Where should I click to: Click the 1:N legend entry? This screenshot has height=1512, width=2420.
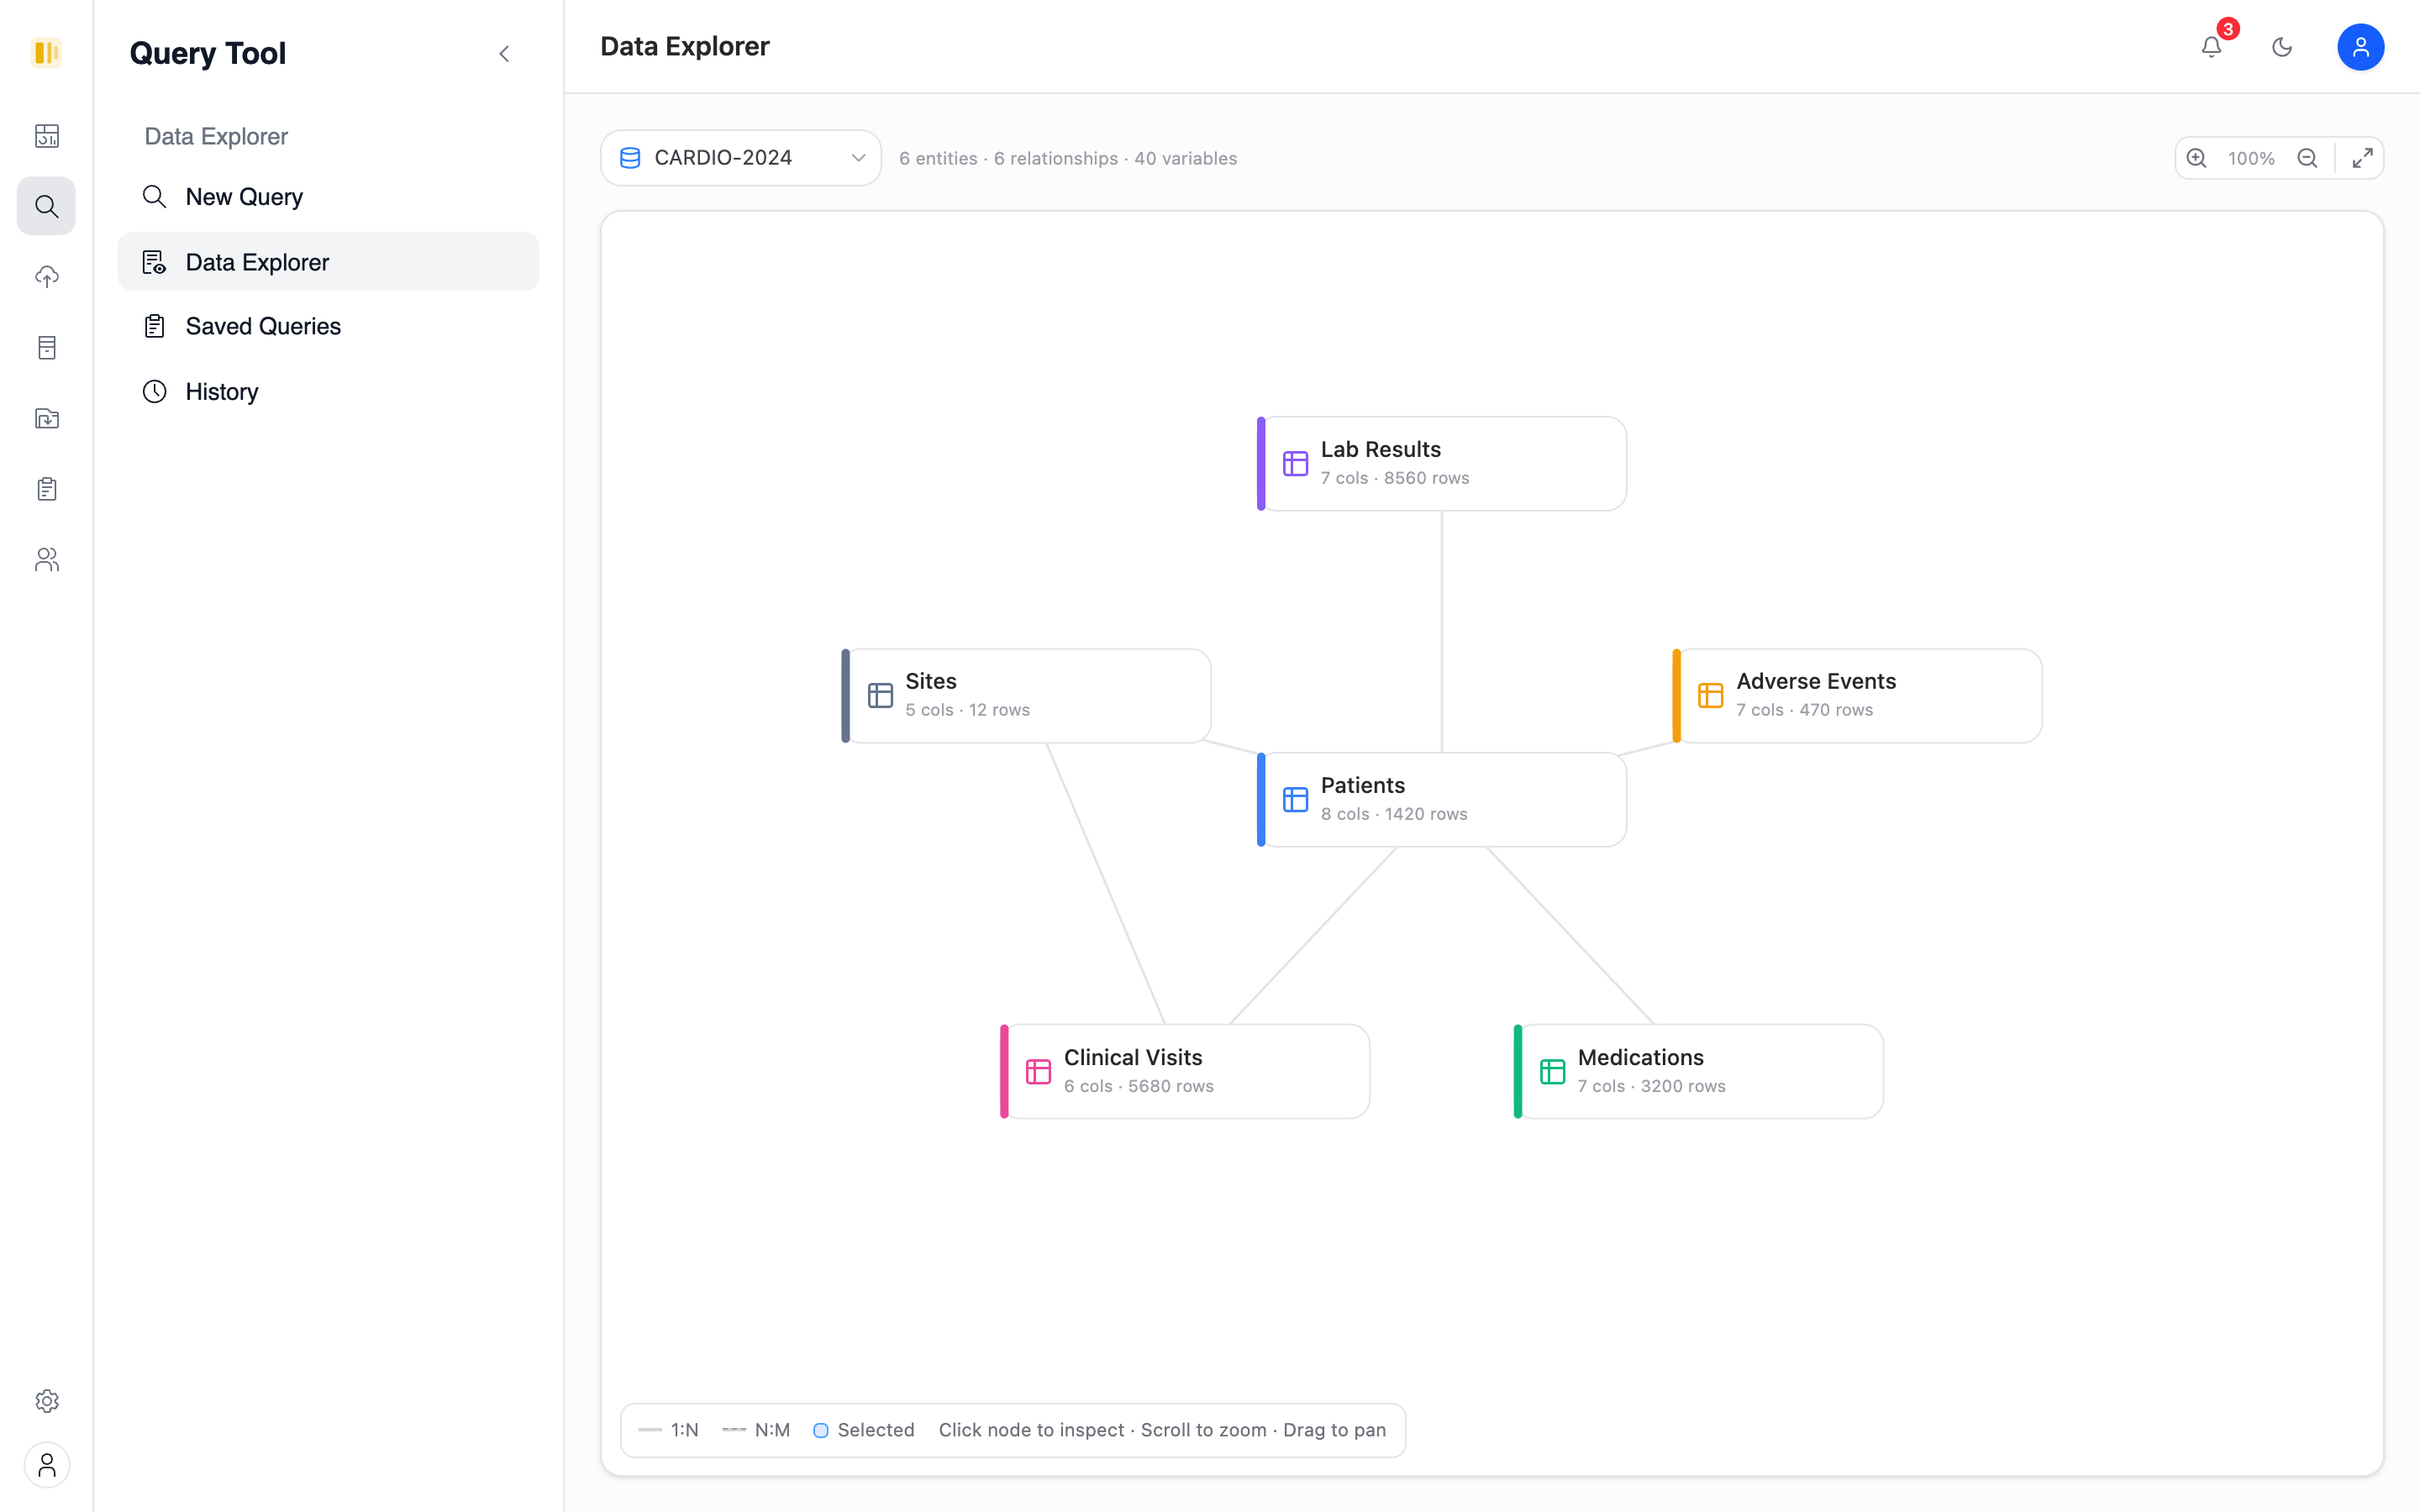point(668,1430)
